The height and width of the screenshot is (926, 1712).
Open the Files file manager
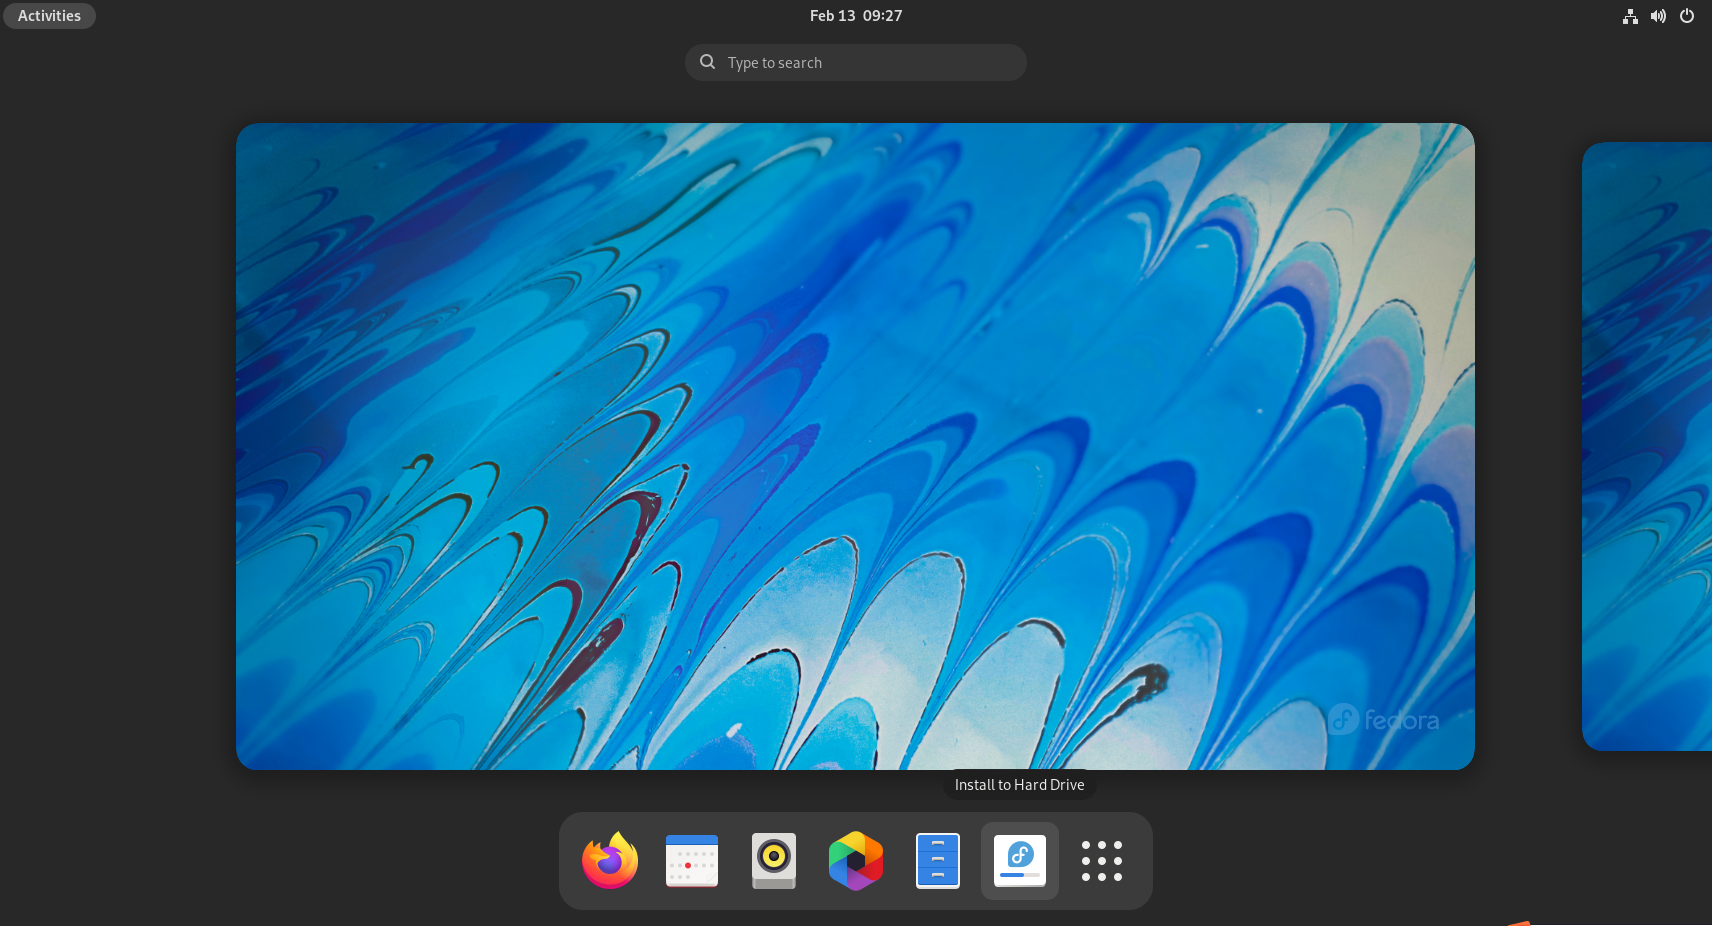coord(937,860)
